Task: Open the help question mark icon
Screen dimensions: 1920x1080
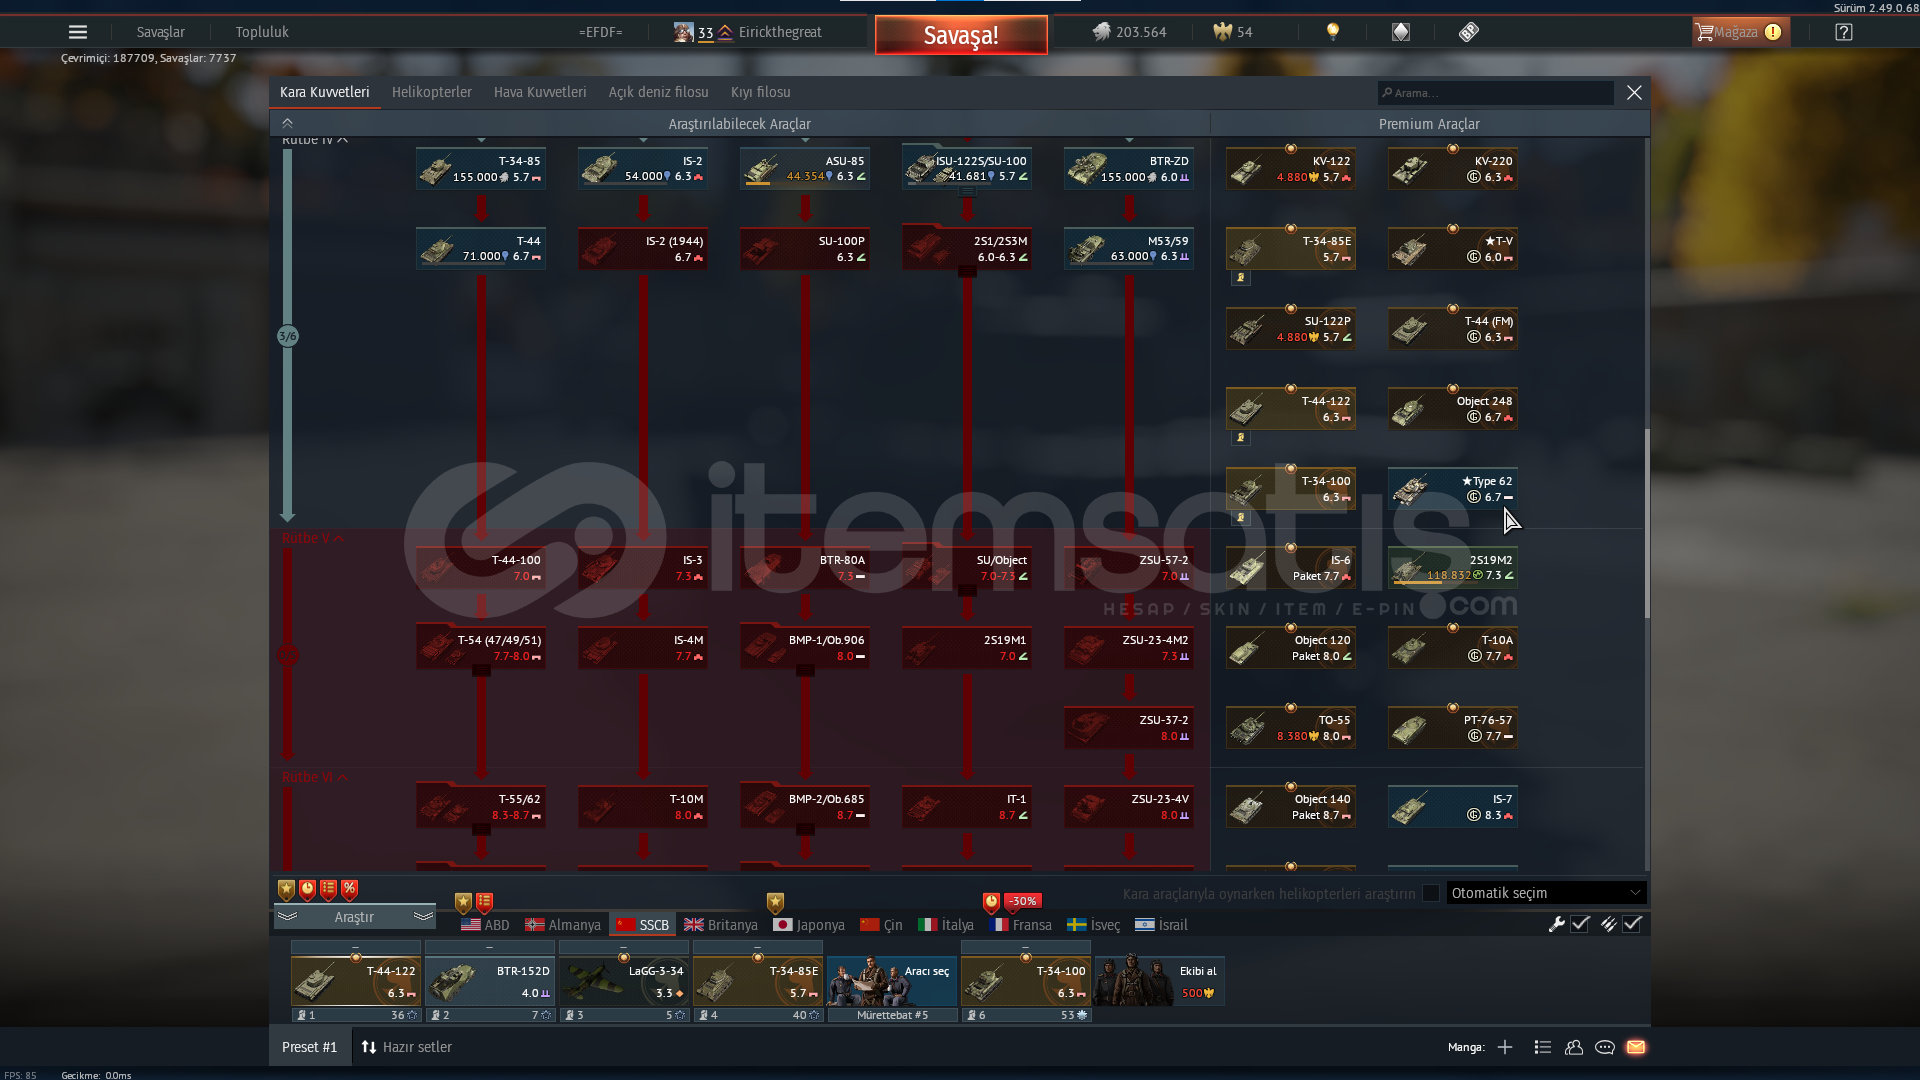Action: [x=1844, y=32]
